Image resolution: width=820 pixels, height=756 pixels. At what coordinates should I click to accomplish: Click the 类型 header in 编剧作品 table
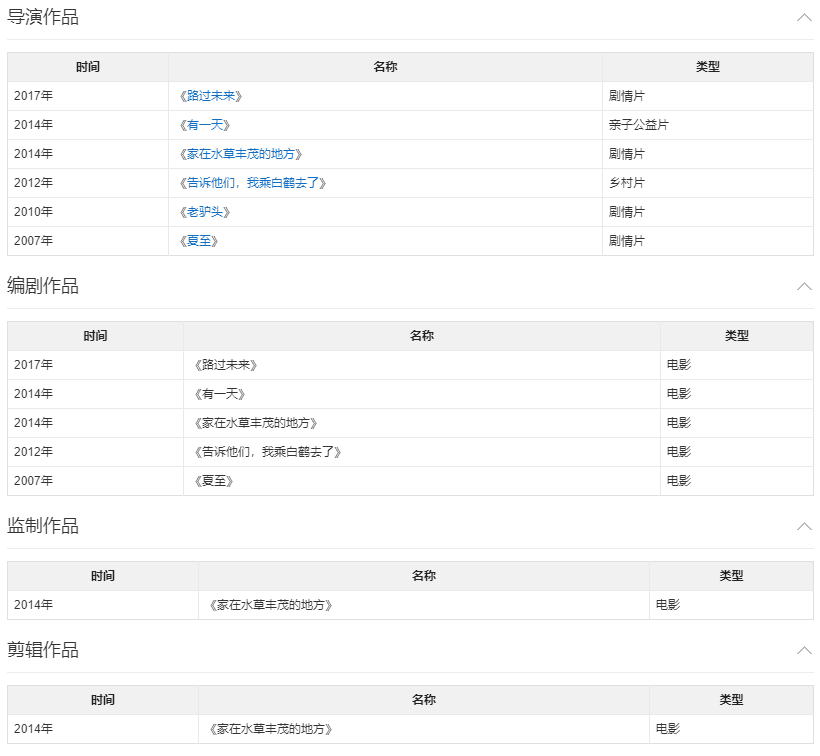pyautogui.click(x=737, y=336)
